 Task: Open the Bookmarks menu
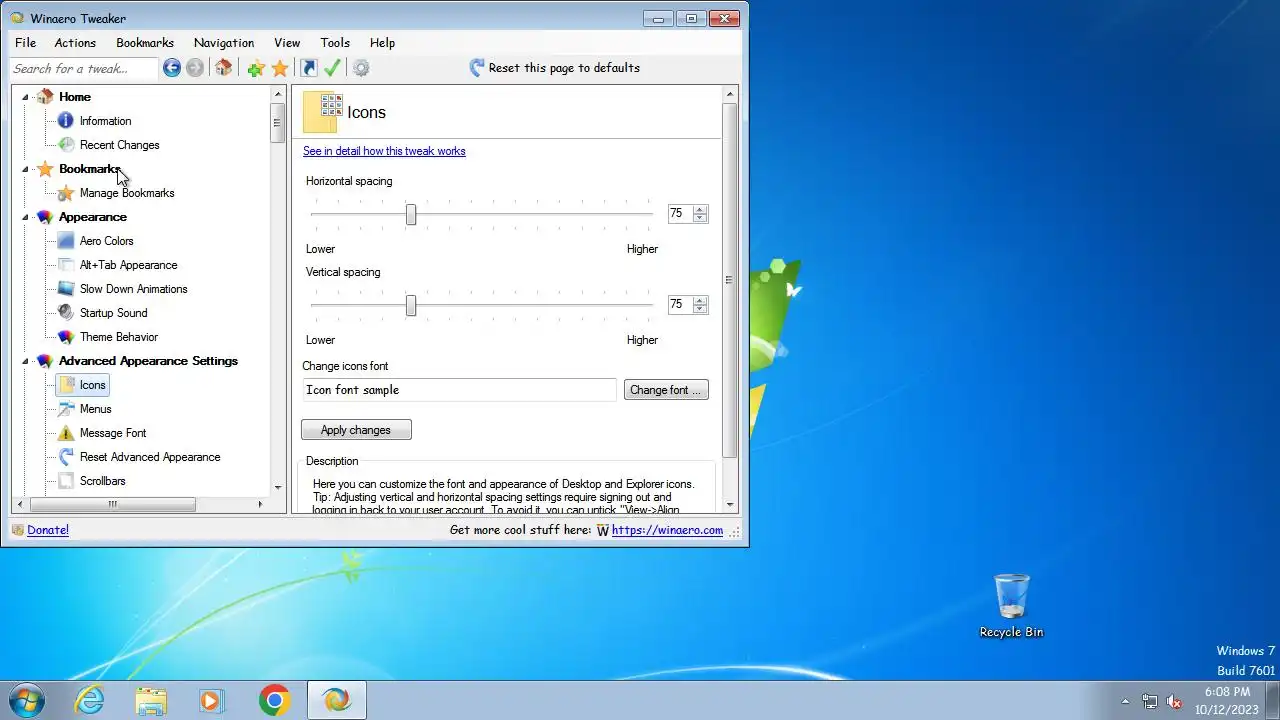pos(145,42)
